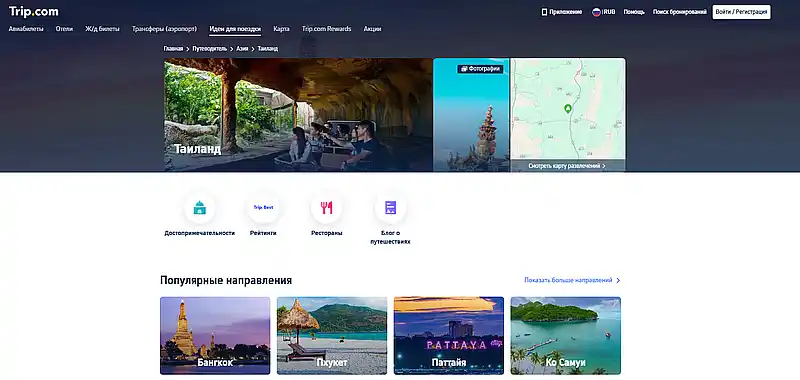Click Смотреть карту развлечений link
The height and width of the screenshot is (380, 800).
coord(568,166)
